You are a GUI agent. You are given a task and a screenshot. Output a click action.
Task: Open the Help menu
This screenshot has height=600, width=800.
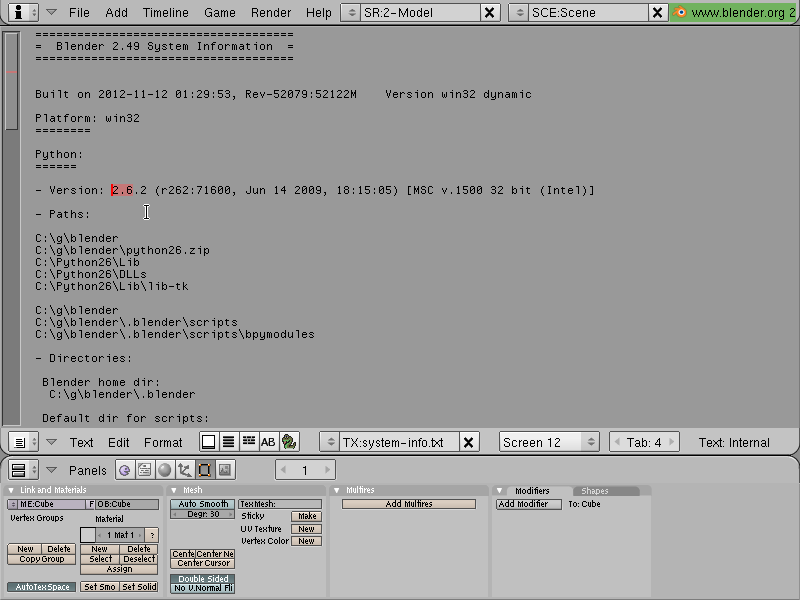pos(318,12)
